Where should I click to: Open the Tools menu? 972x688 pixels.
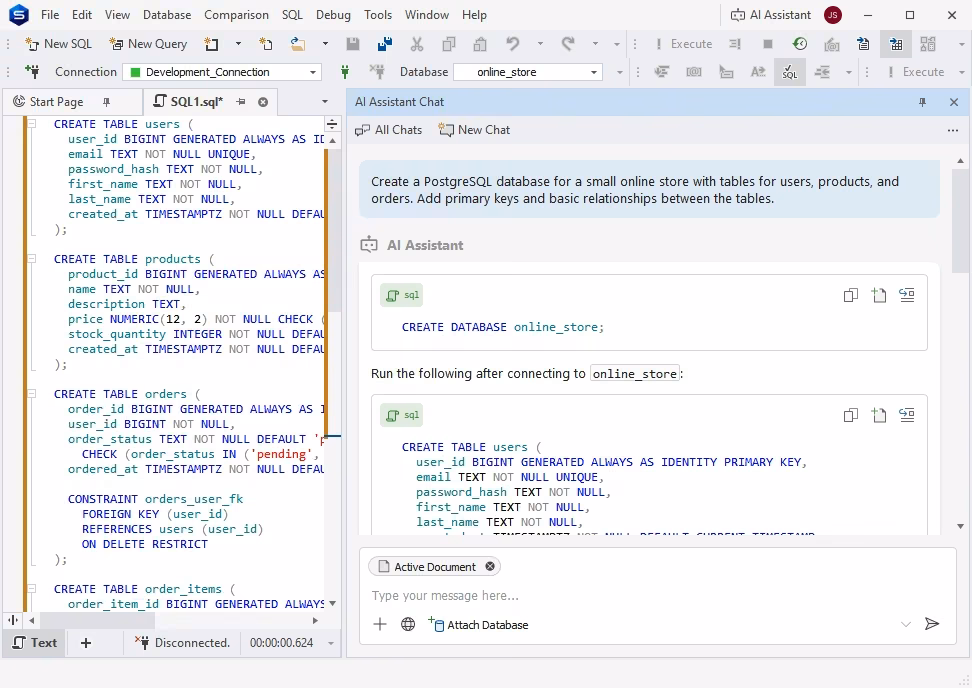coord(378,15)
